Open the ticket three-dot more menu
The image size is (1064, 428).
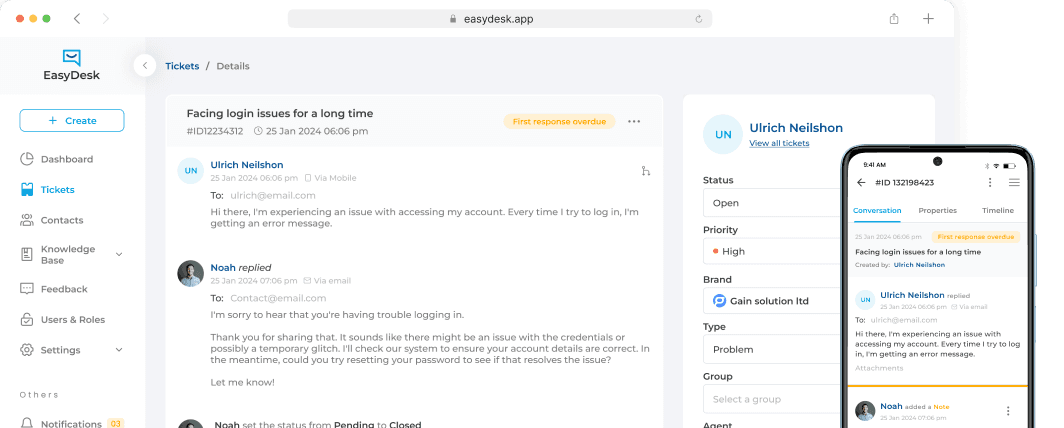[634, 121]
